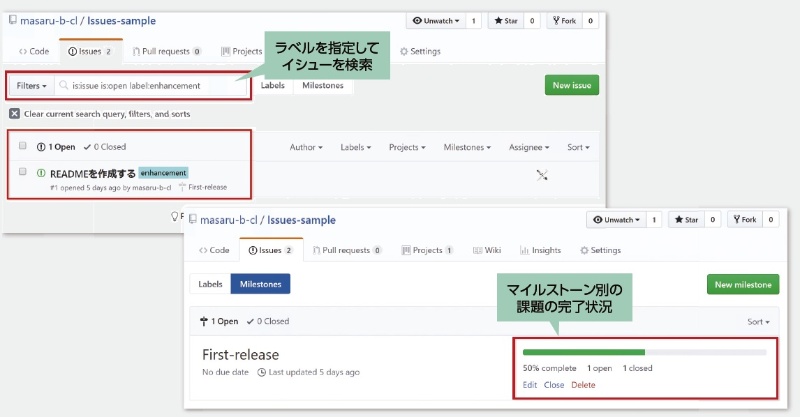Open Projects tab in front window

[x=427, y=251]
